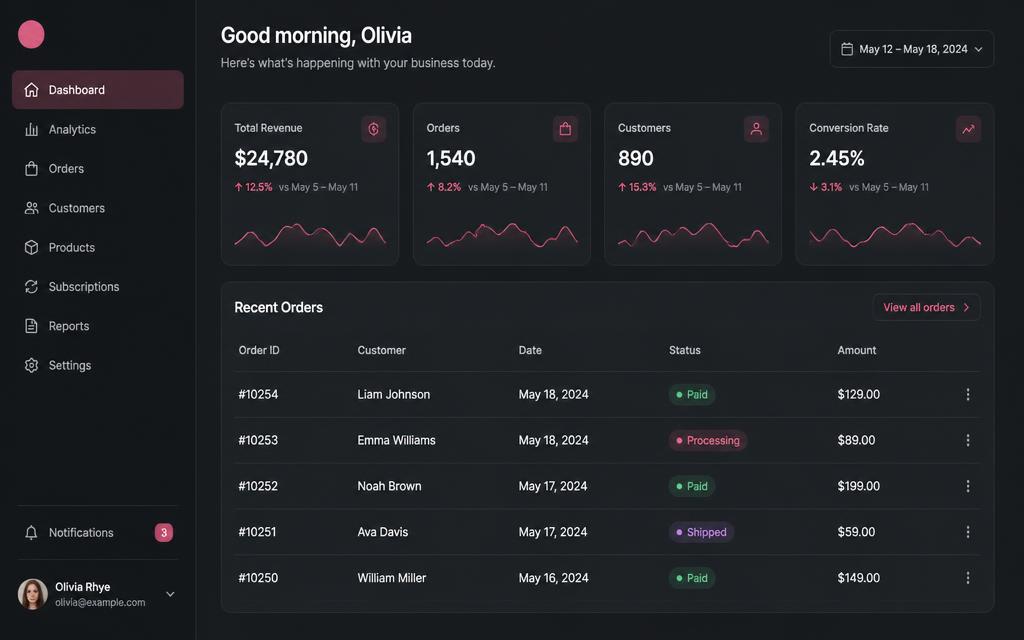Click the Date column header
1024x640 pixels.
tap(530, 350)
